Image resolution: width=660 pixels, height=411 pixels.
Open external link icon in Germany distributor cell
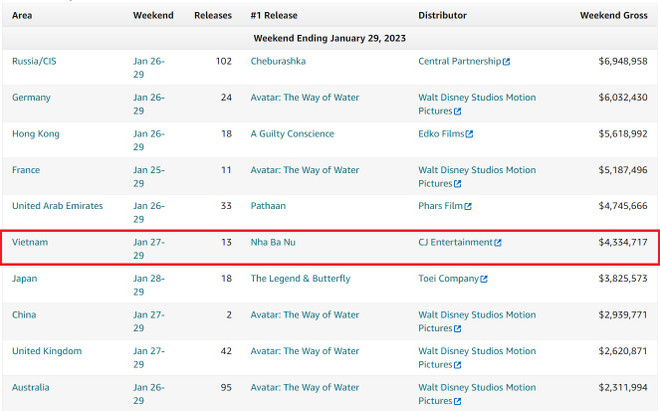coord(458,112)
